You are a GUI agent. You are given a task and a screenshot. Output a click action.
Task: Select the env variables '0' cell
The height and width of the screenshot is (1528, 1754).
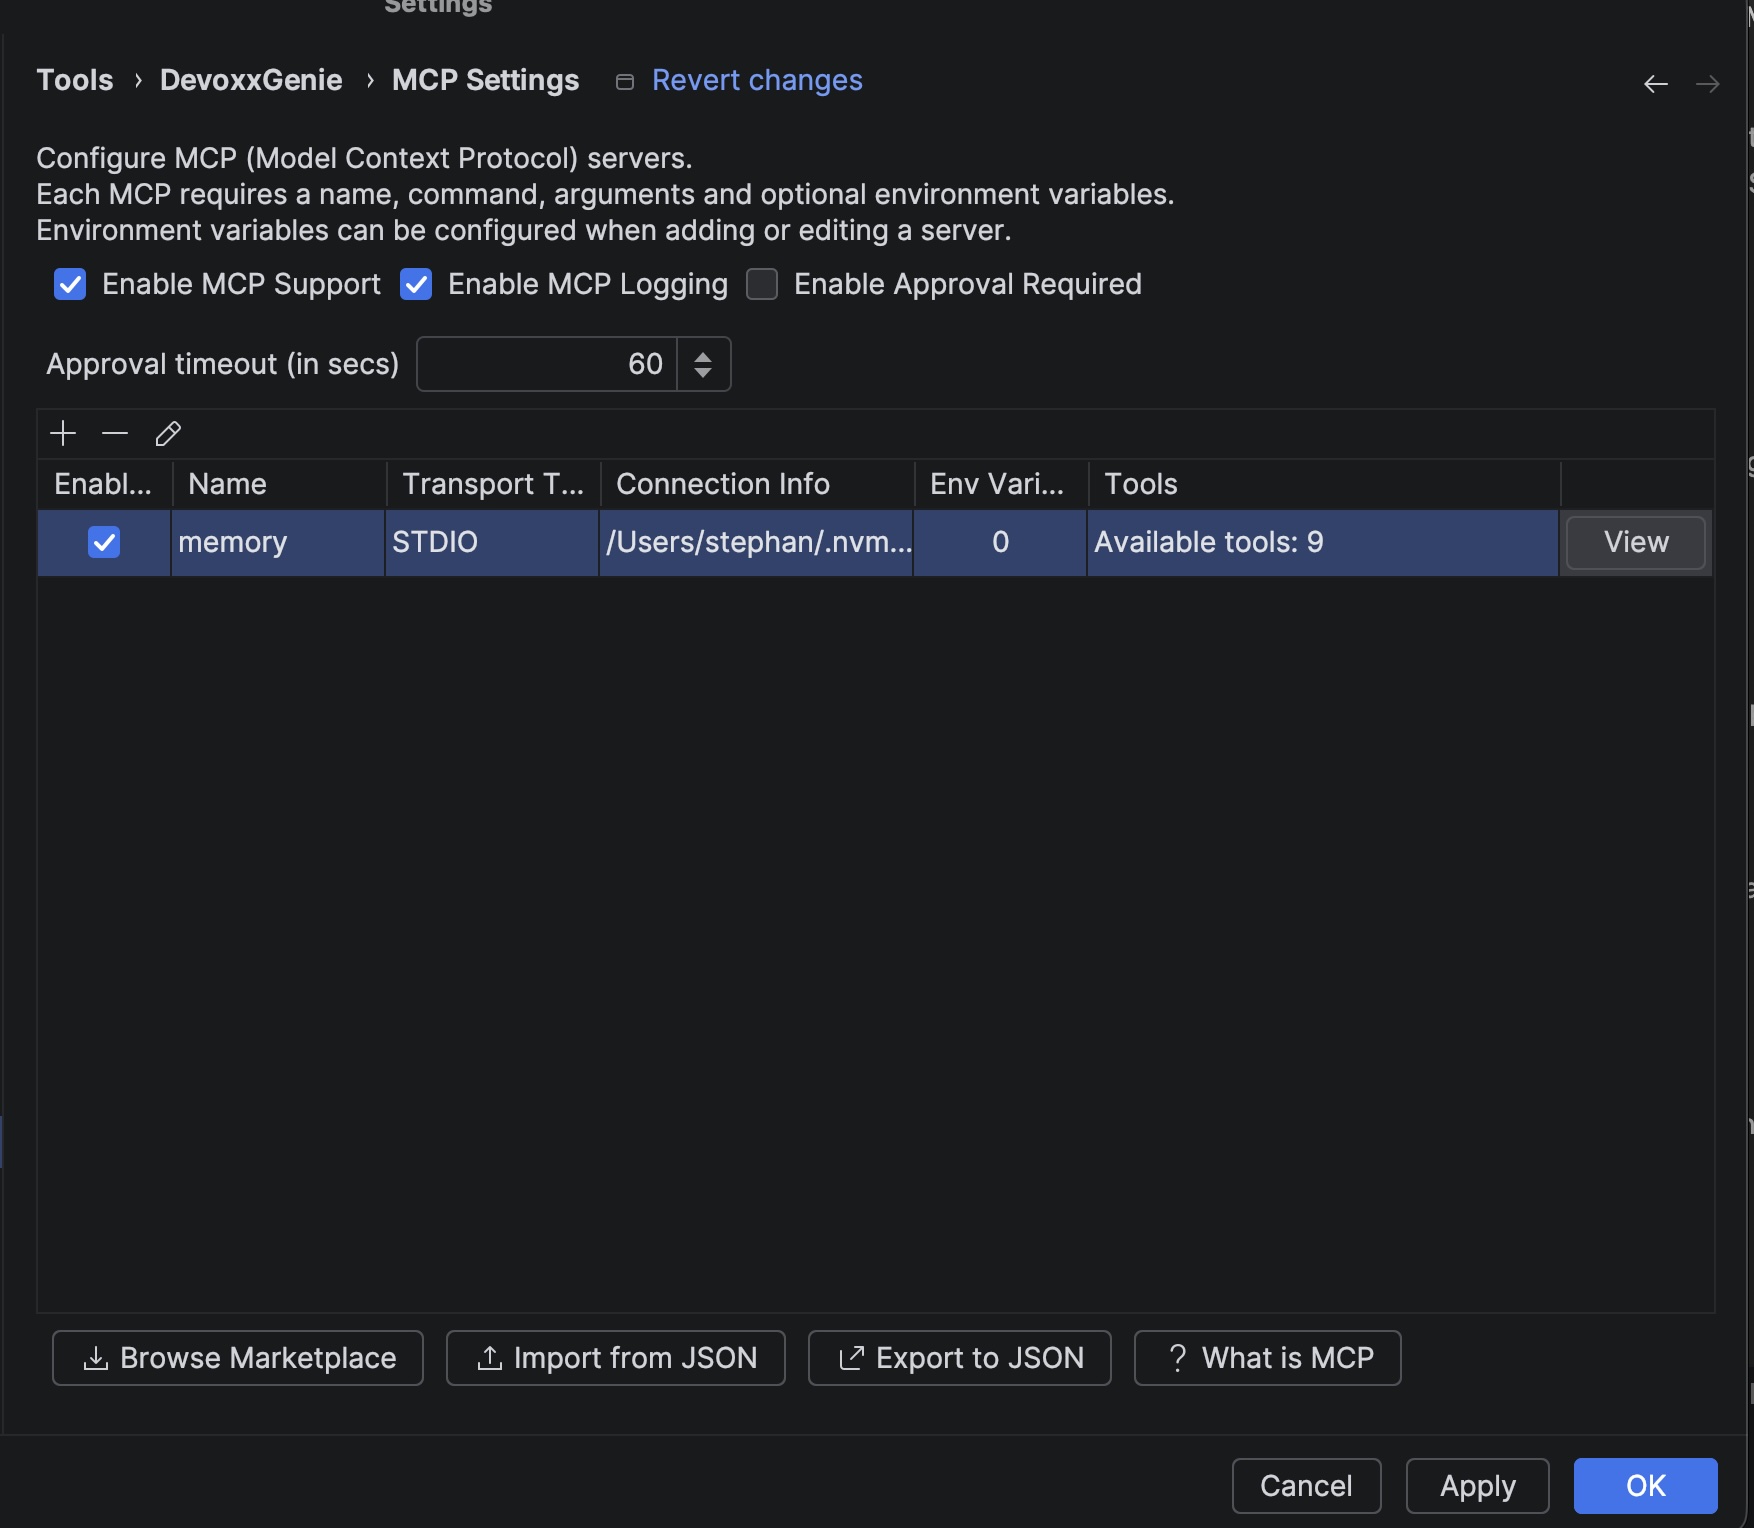(x=1000, y=542)
